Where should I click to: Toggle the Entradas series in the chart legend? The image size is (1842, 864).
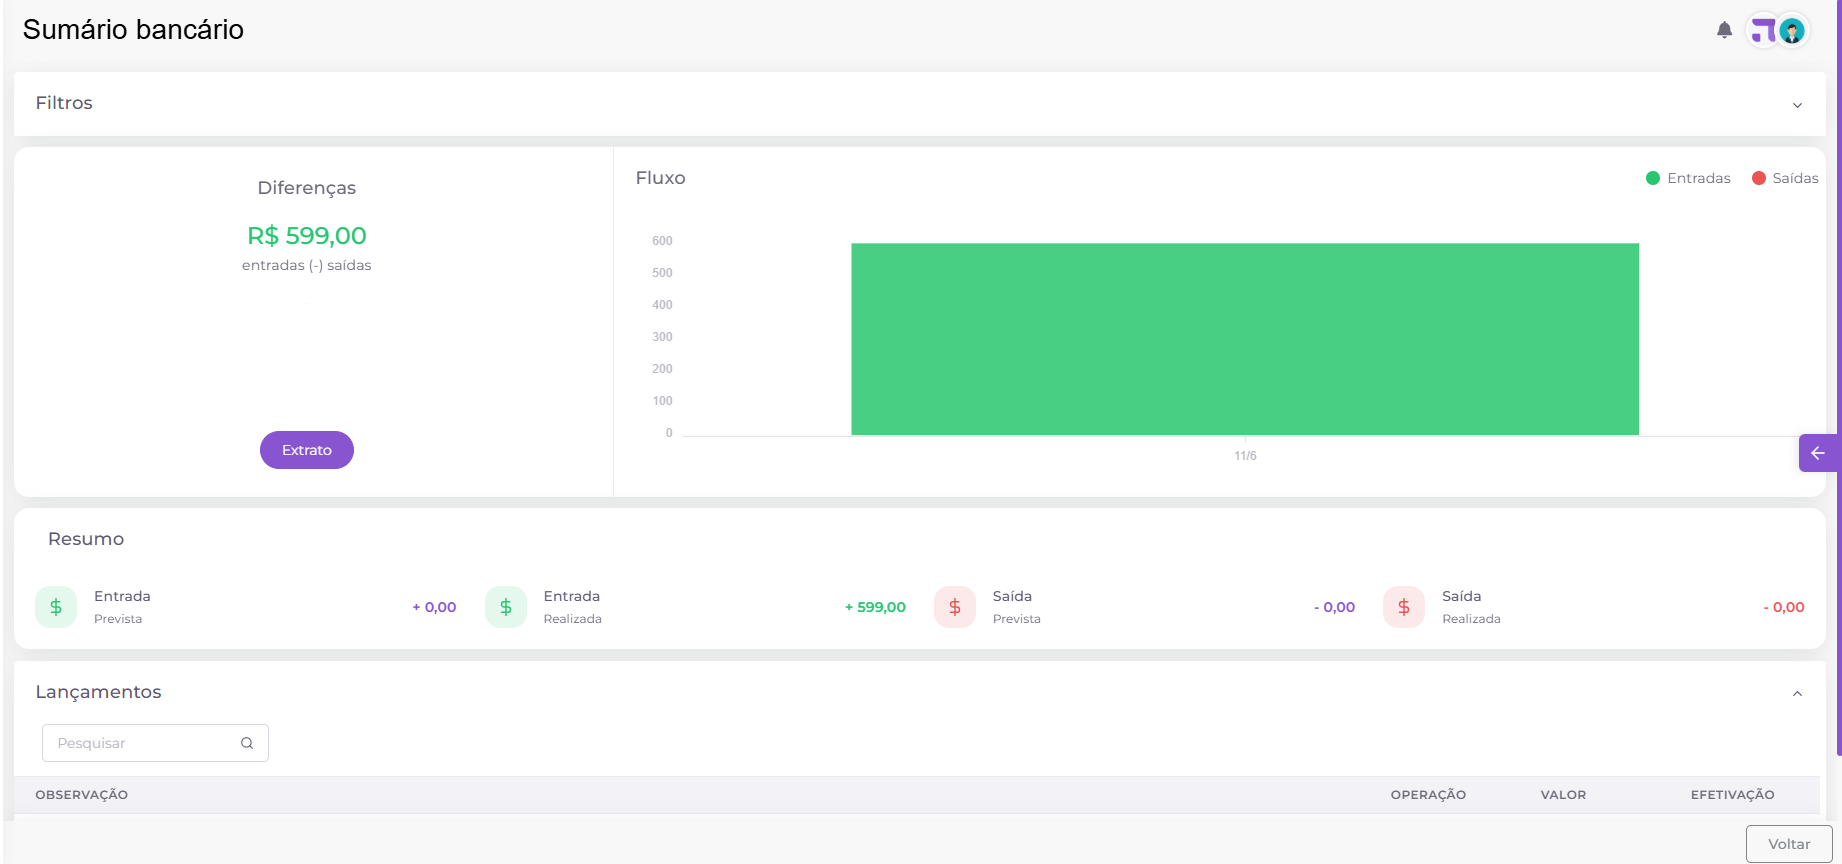click(1688, 178)
